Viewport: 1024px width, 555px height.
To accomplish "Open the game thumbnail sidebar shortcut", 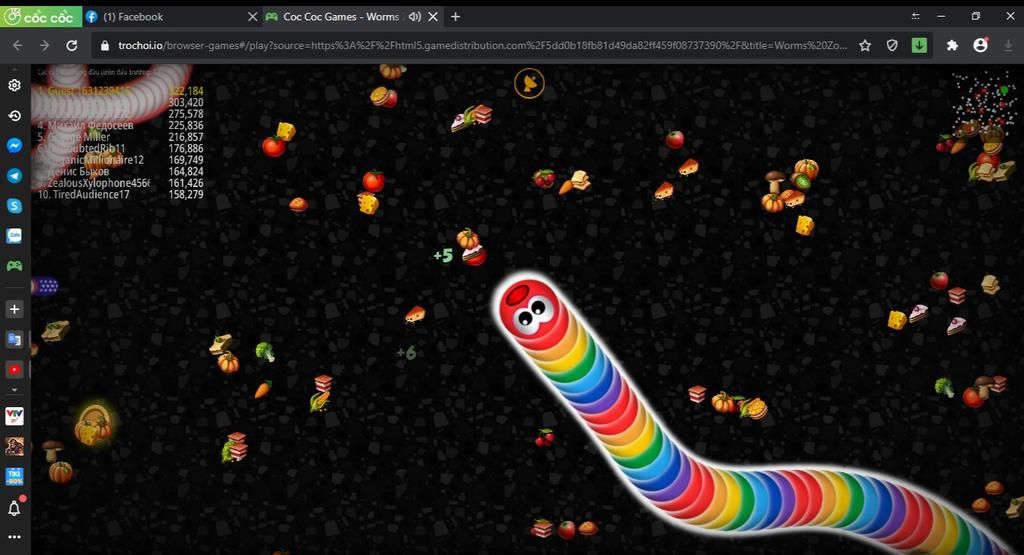I will [x=14, y=446].
